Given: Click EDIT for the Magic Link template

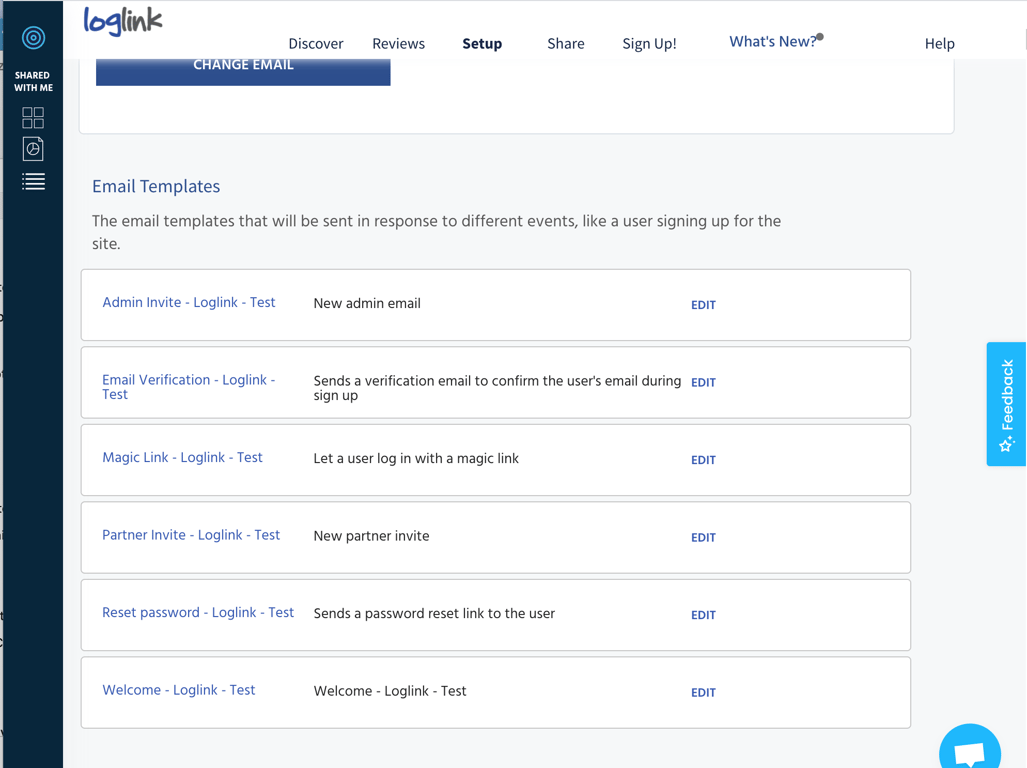Looking at the screenshot, I should pyautogui.click(x=703, y=460).
